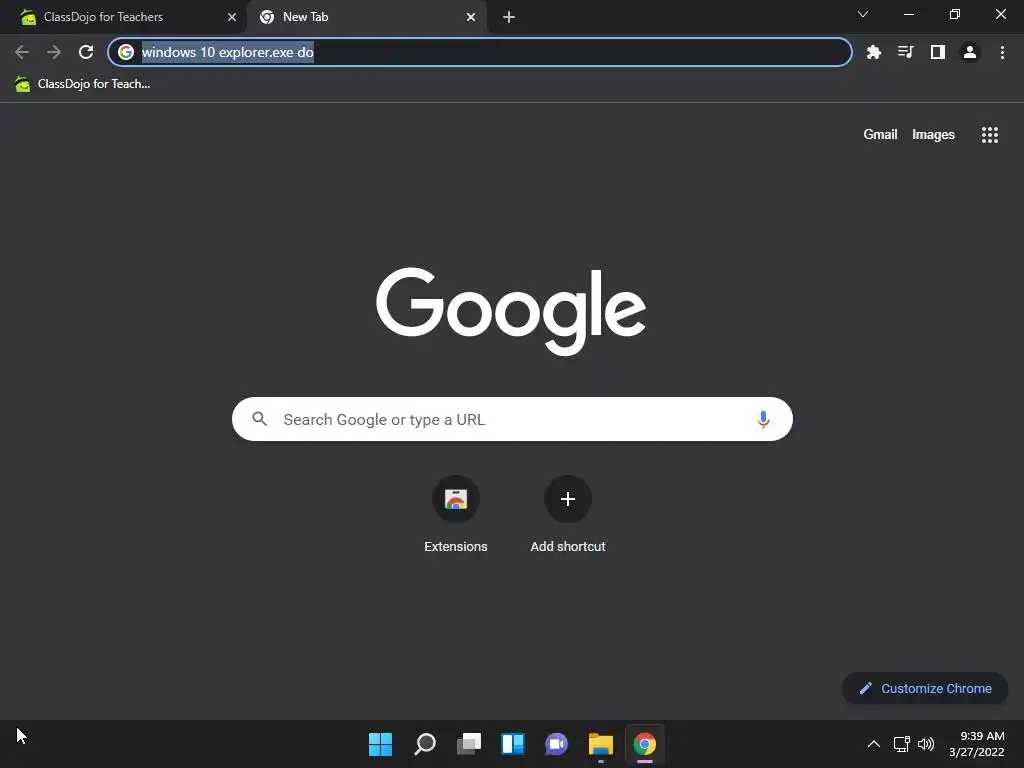Open the Widgets taskbar icon

(513, 744)
